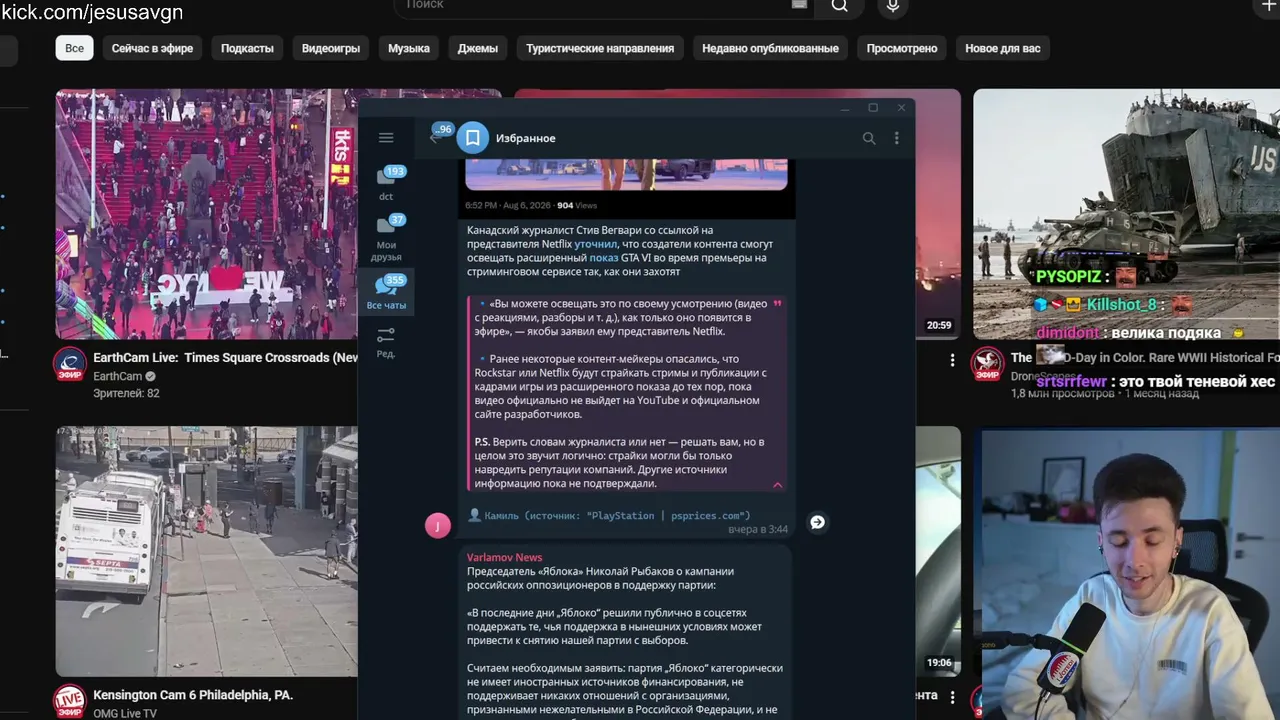Forward the GTA VI message
Image resolution: width=1280 pixels, height=720 pixels.
click(817, 522)
